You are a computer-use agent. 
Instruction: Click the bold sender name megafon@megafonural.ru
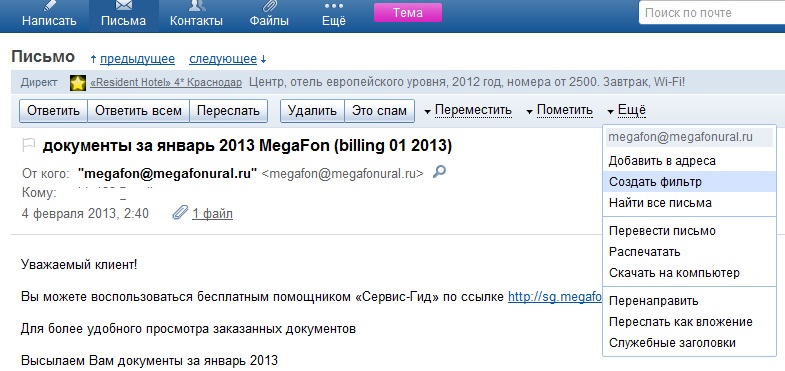[x=168, y=173]
